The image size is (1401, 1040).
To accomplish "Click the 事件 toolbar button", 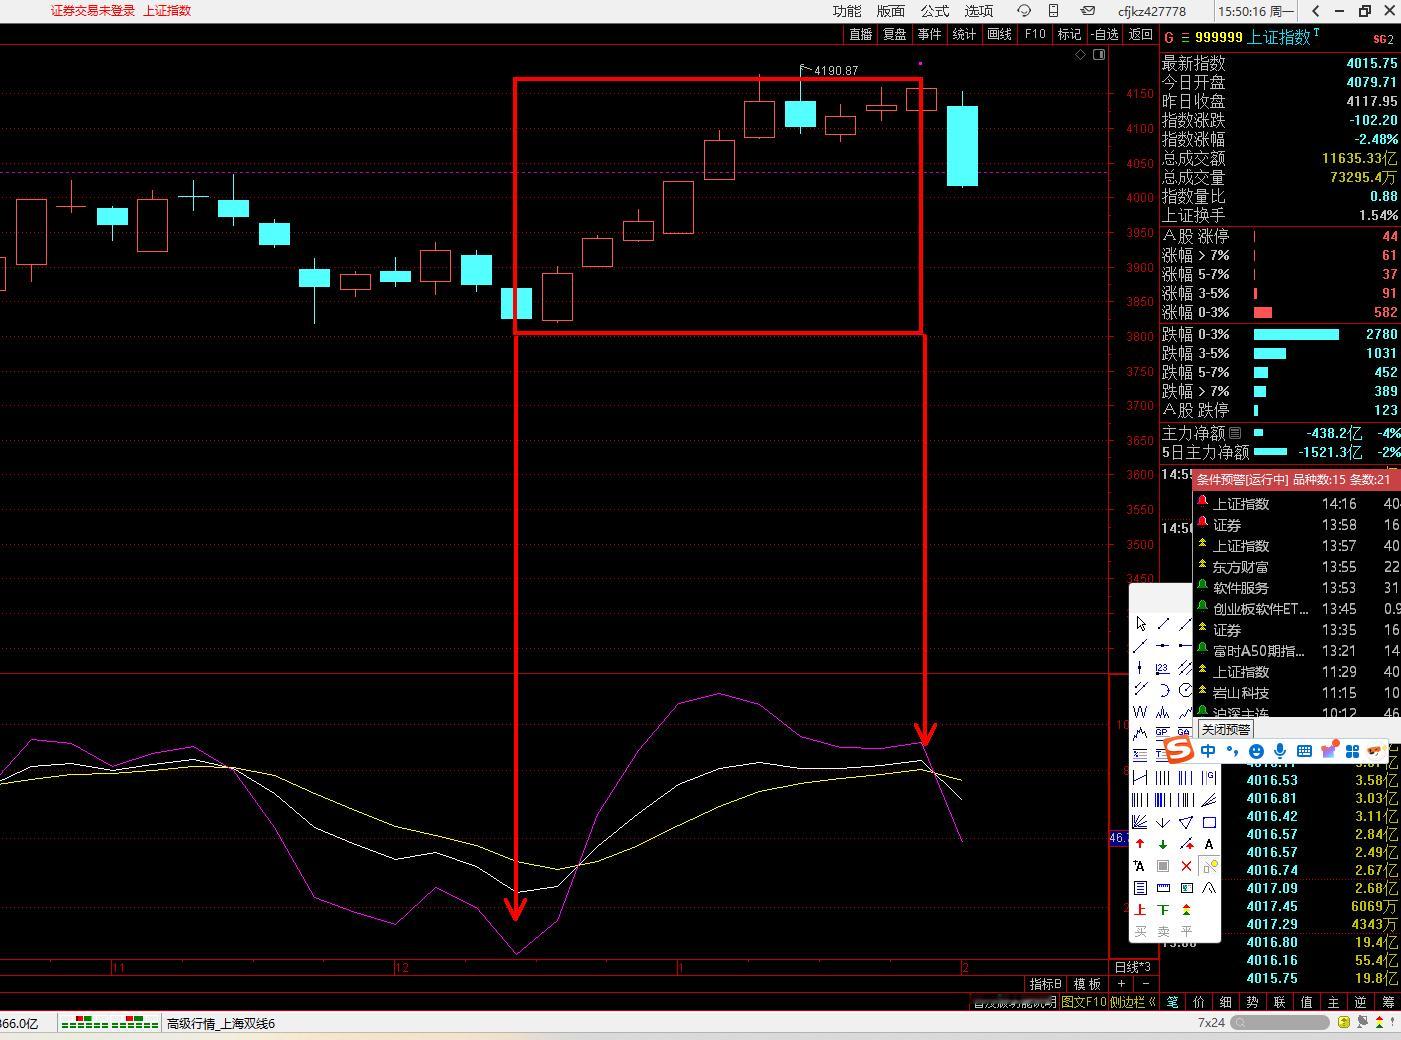I will (x=929, y=34).
